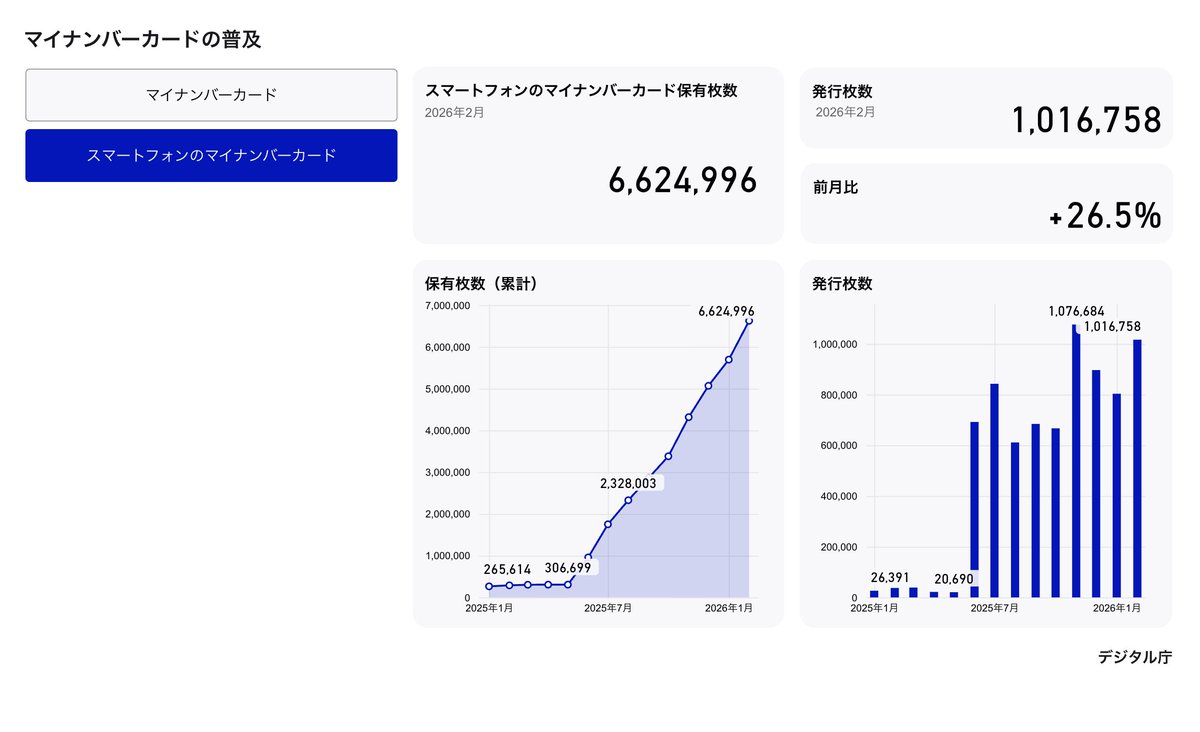Click the 発行枚数 bar chart title
This screenshot has height=732, width=1200.
pyautogui.click(x=841, y=283)
